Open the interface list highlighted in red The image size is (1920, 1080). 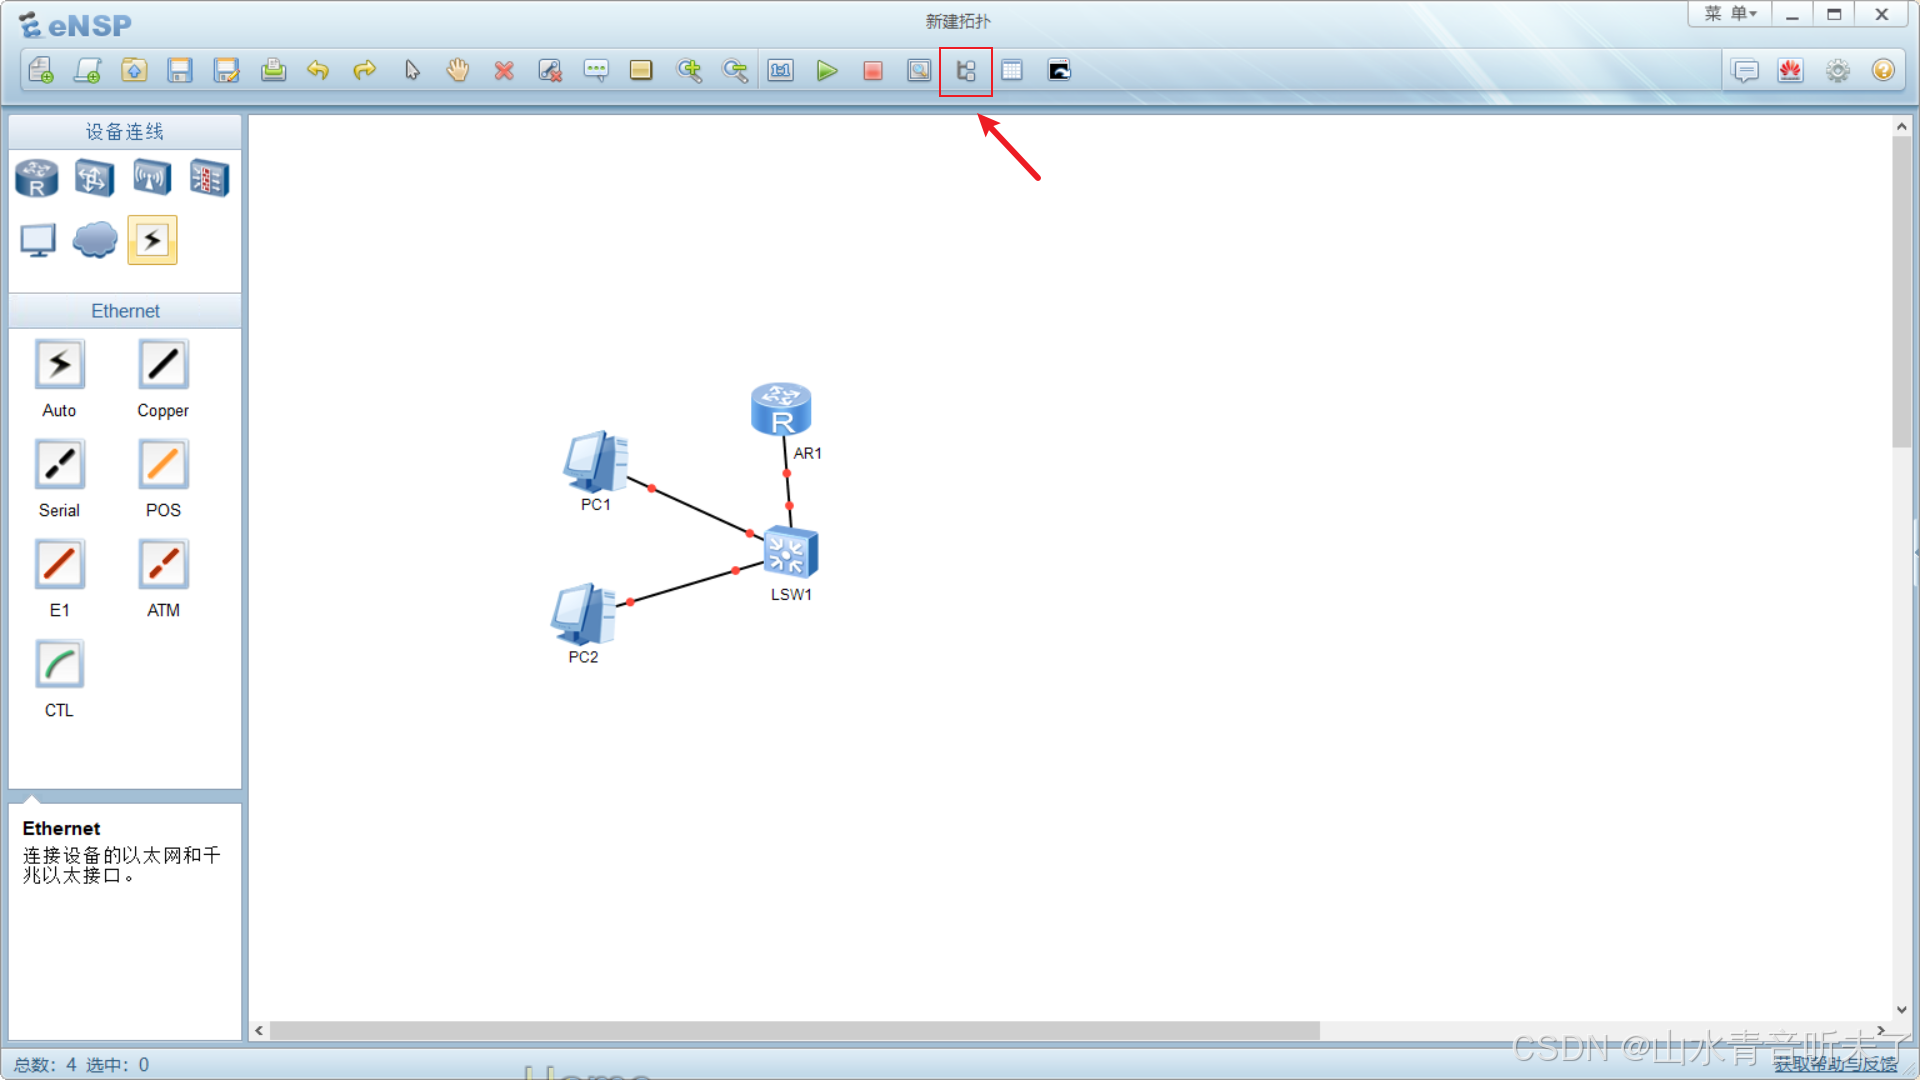(965, 71)
